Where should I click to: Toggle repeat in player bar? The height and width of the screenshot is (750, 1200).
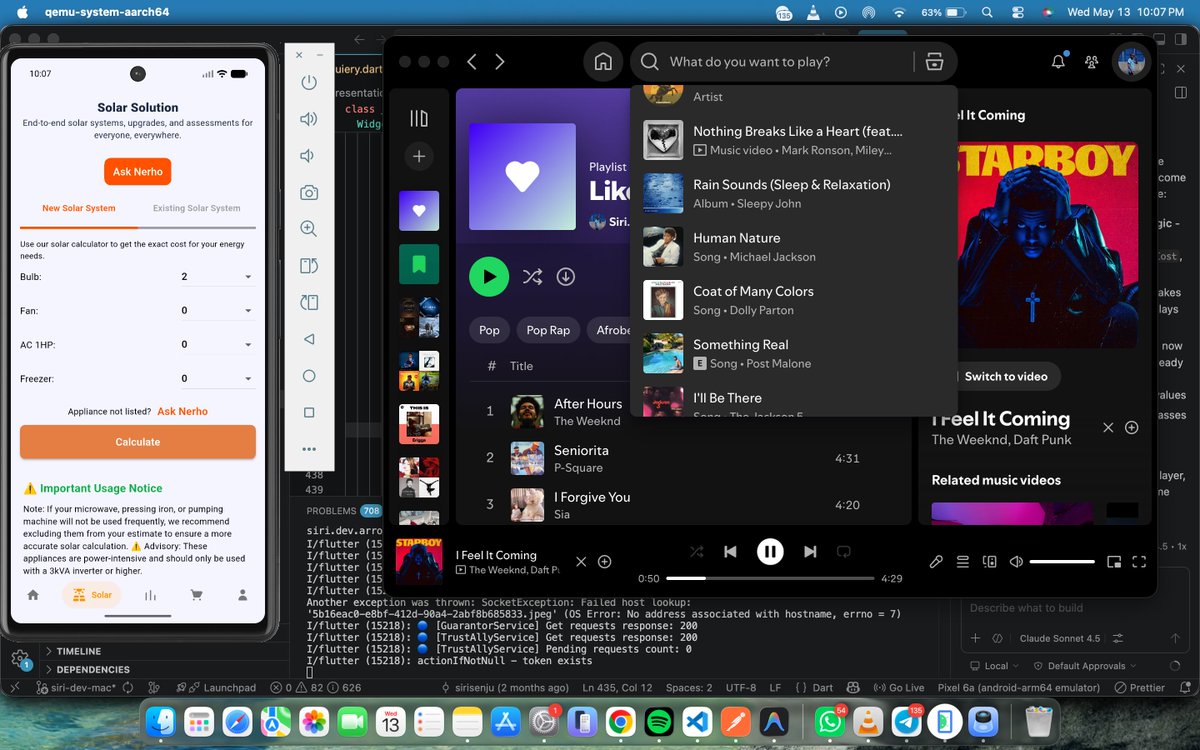843,551
